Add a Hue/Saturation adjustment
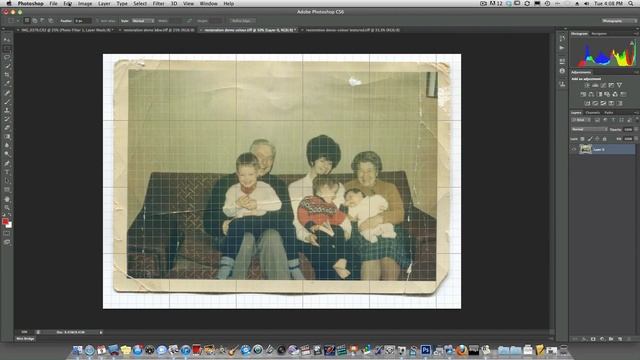This screenshot has height=360, width=640. (x=583, y=94)
